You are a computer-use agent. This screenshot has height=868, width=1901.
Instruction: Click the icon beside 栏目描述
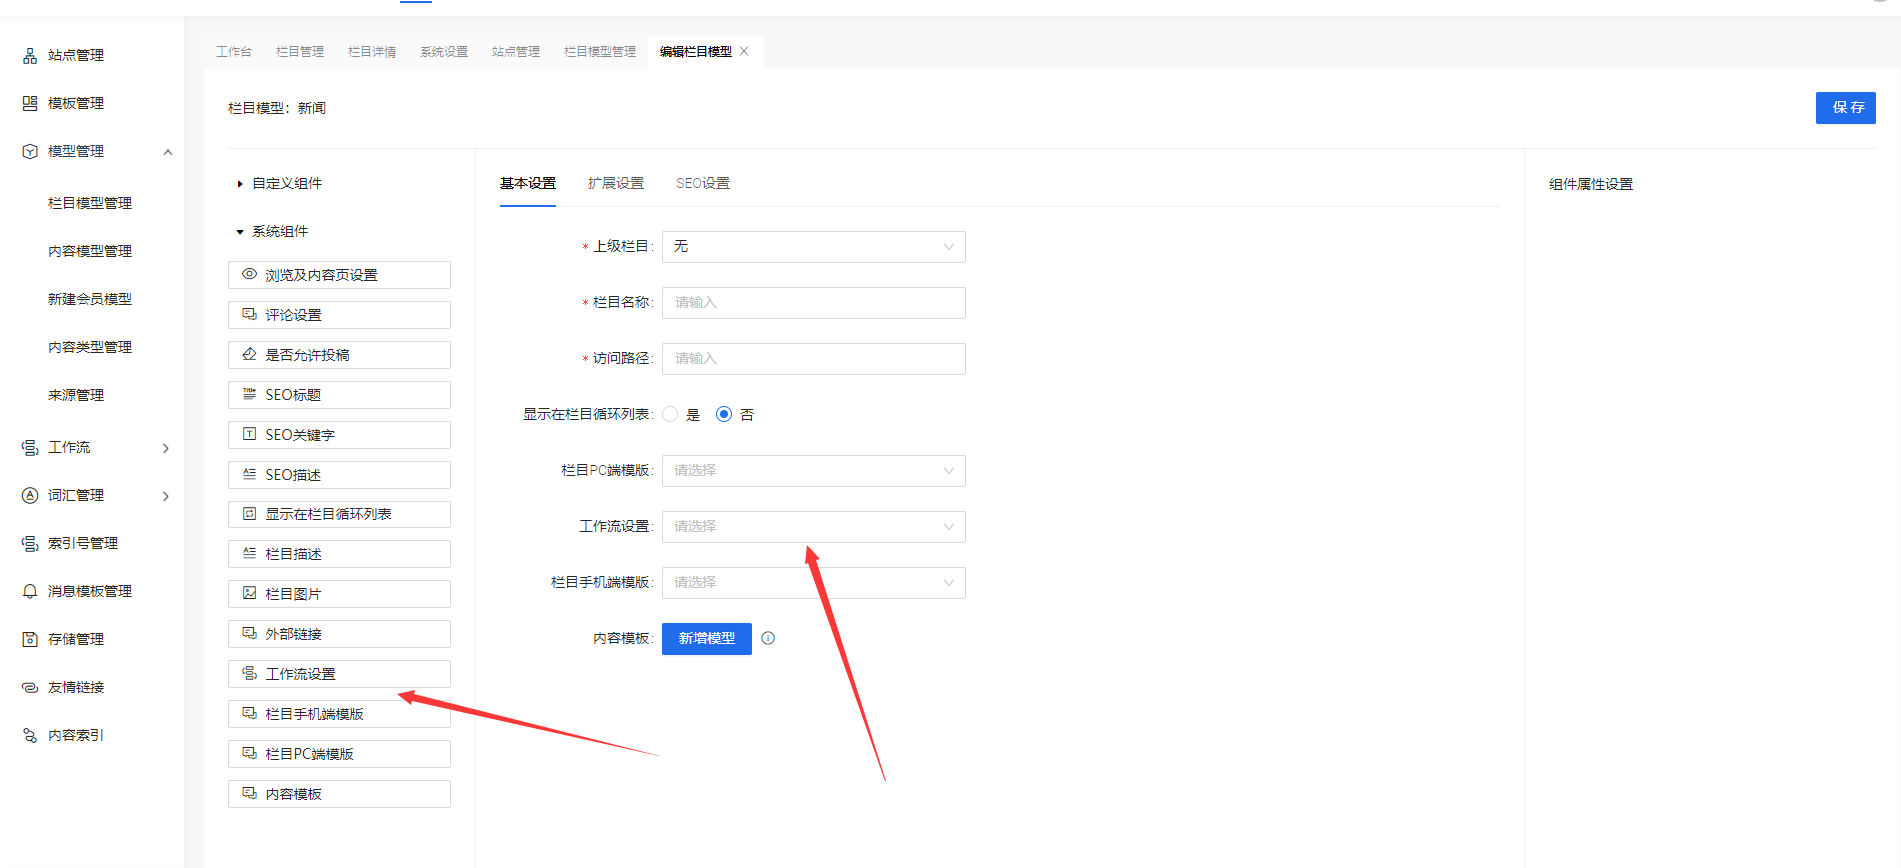tap(250, 553)
